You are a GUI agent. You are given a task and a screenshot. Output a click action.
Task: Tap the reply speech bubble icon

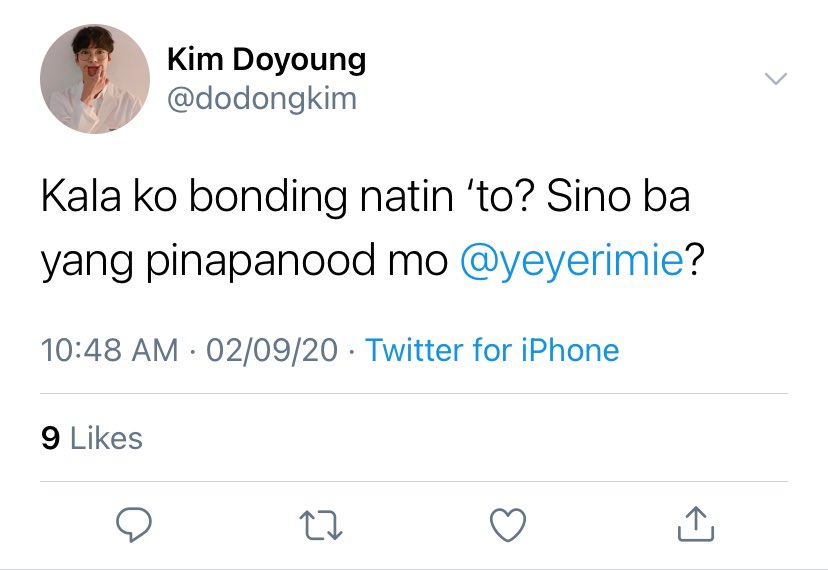coord(134,524)
